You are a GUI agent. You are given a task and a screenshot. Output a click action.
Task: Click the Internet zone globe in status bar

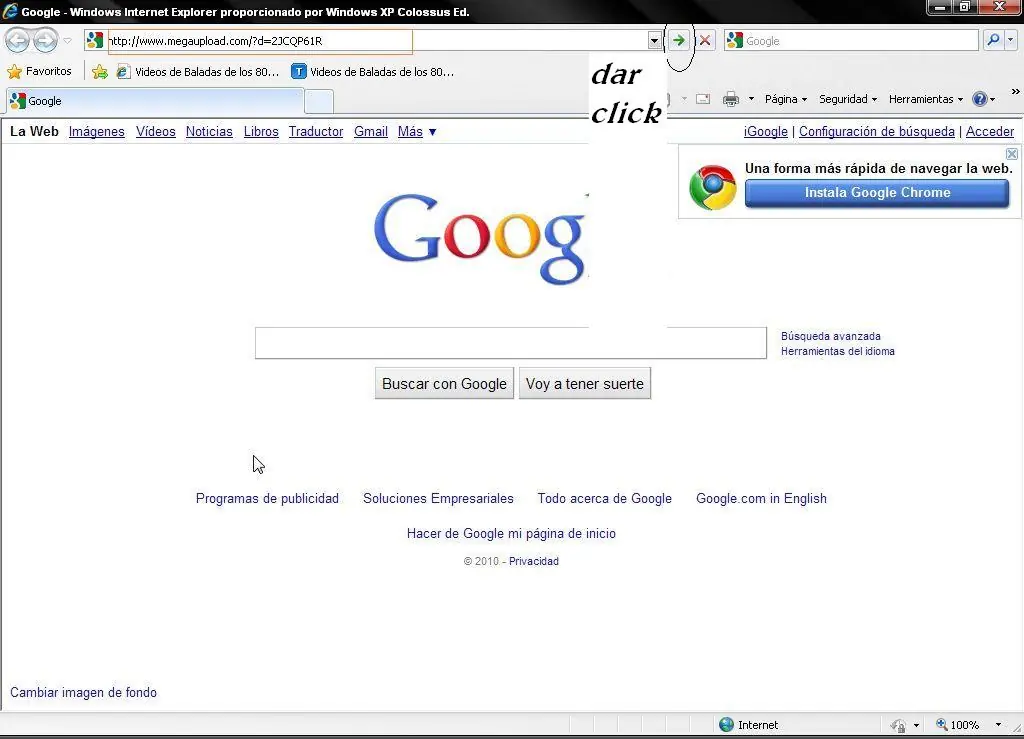point(726,725)
